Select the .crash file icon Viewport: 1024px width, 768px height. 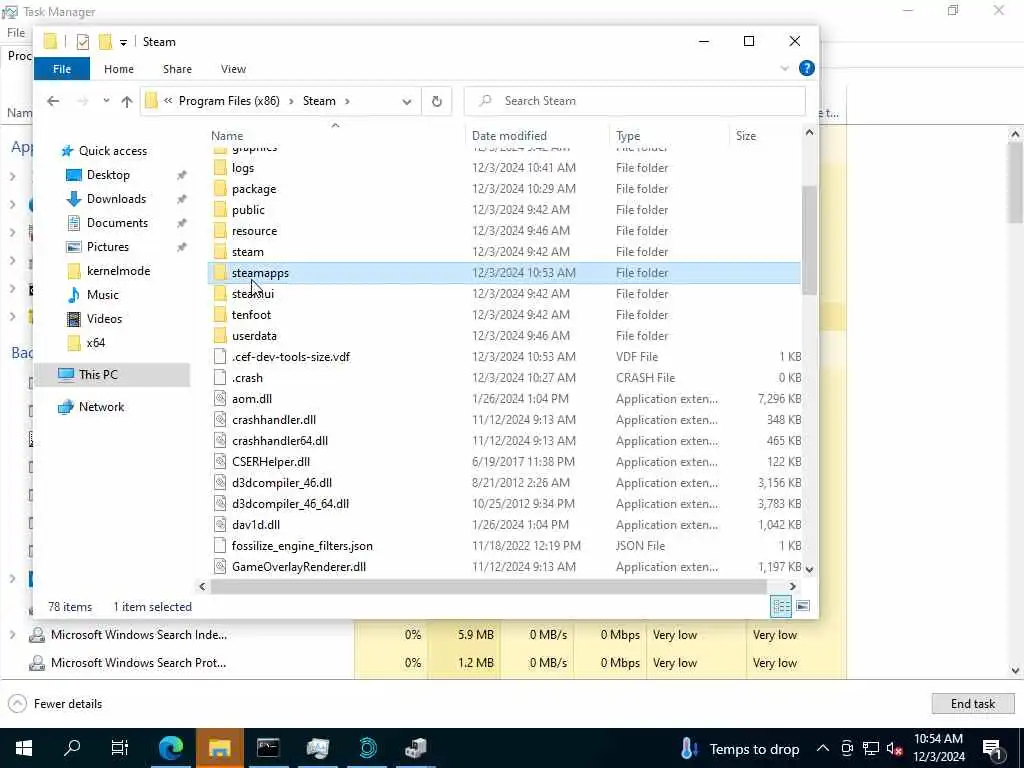pyautogui.click(x=221, y=377)
